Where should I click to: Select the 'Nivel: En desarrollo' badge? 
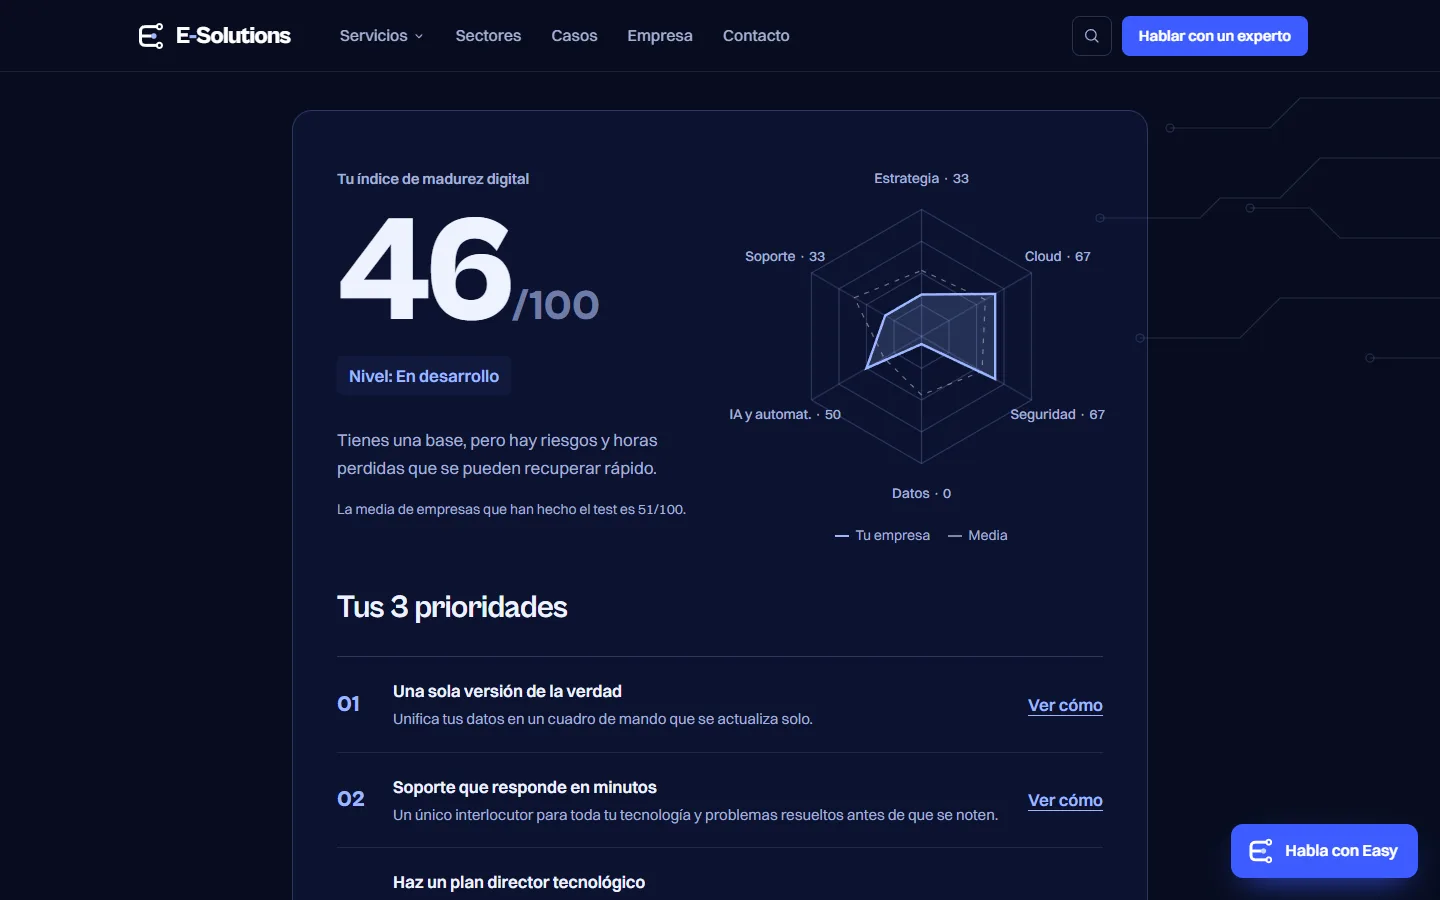pyautogui.click(x=424, y=376)
